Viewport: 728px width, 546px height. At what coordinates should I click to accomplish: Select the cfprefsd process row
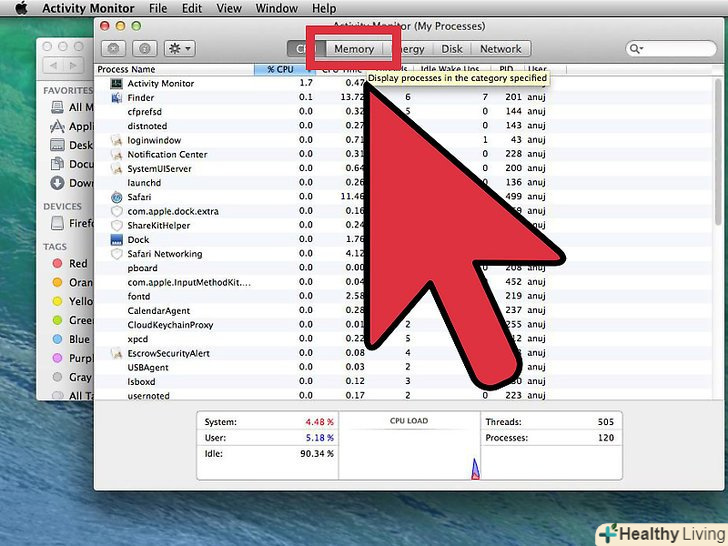coord(403,111)
